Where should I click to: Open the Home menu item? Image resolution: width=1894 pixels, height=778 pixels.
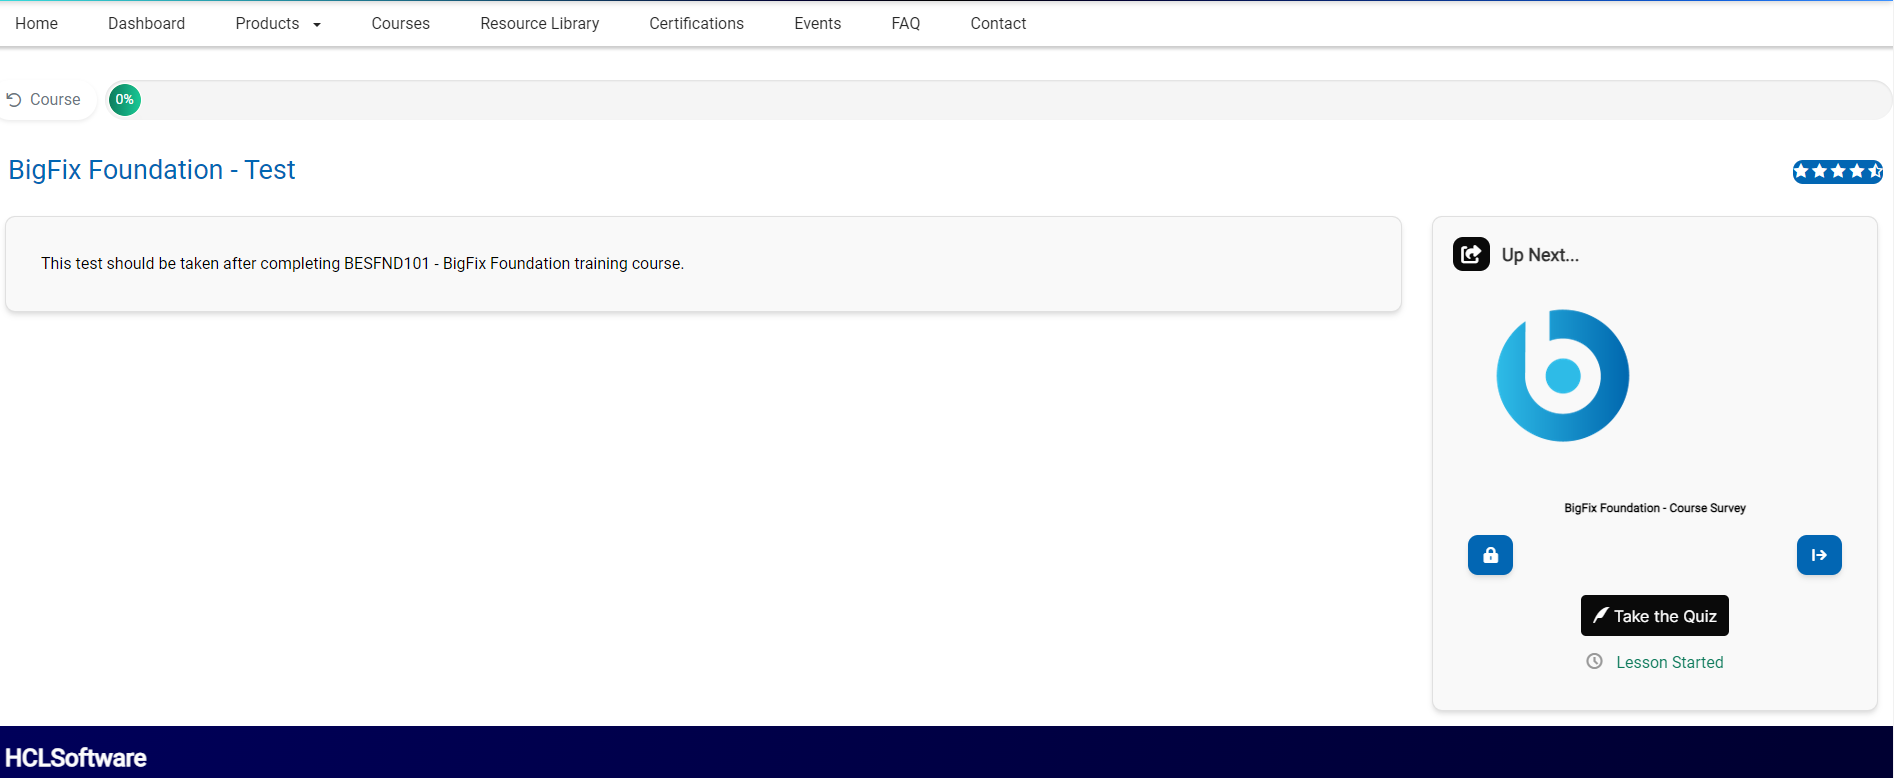pyautogui.click(x=36, y=23)
